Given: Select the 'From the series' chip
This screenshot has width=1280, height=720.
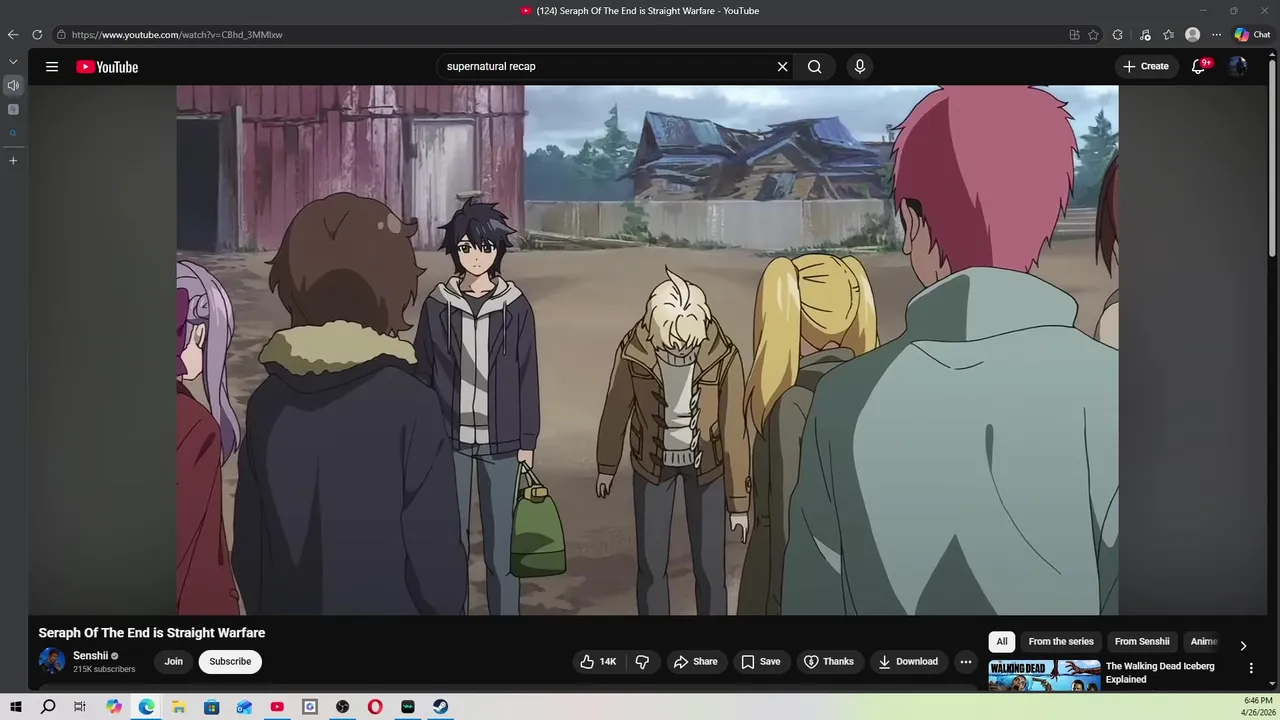Looking at the screenshot, I should (1061, 642).
